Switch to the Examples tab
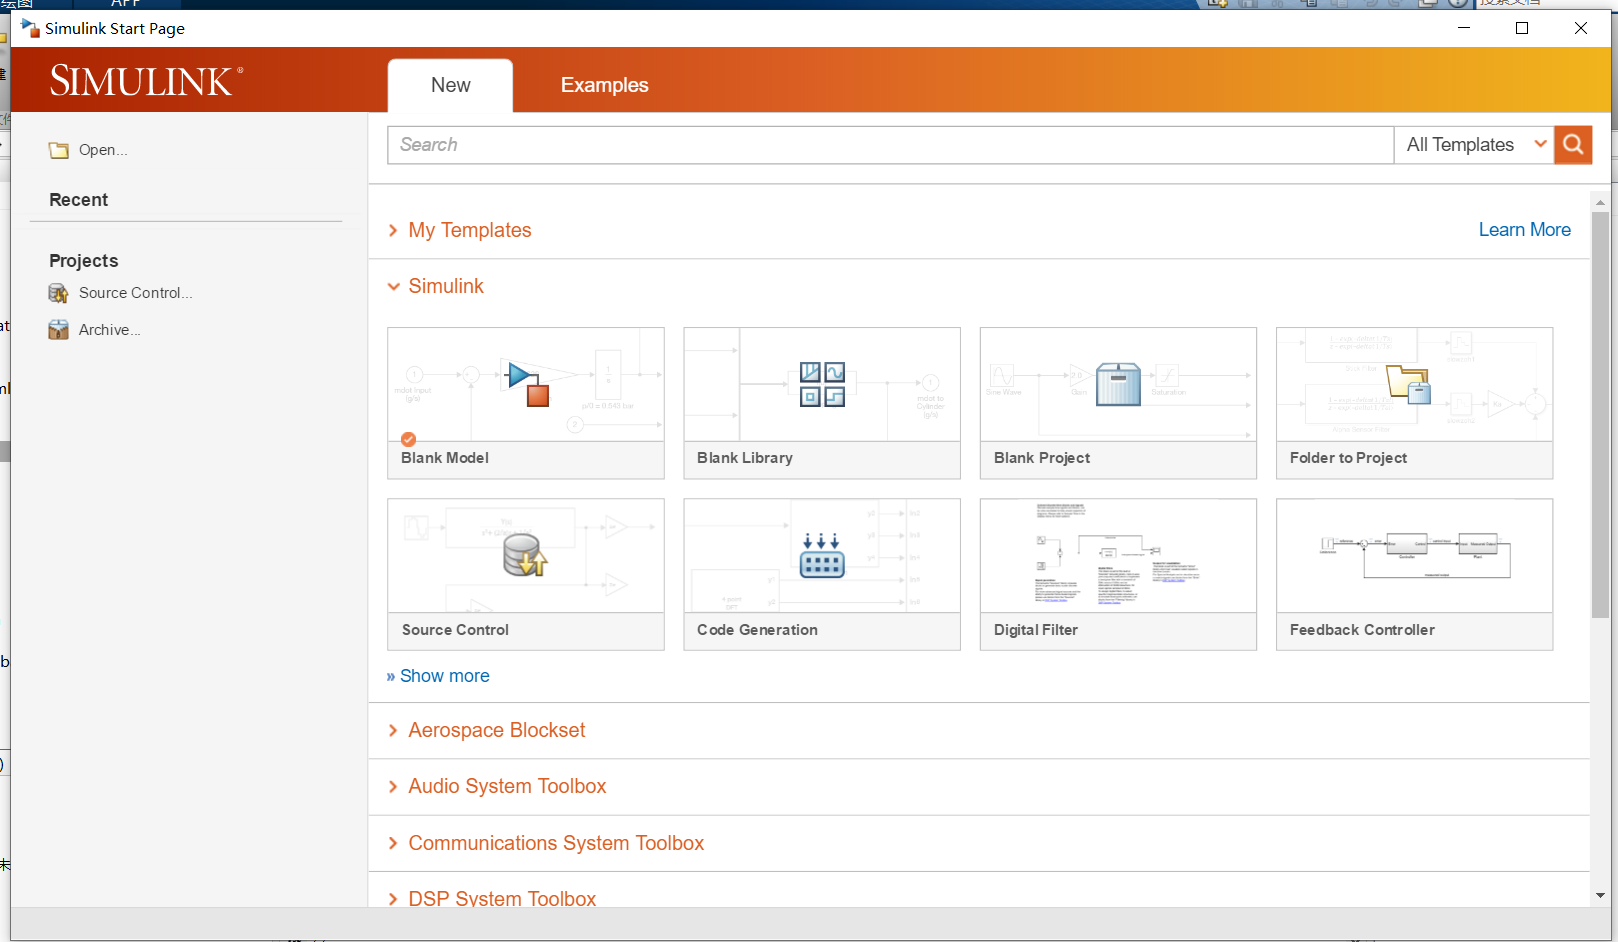This screenshot has height=942, width=1618. tap(605, 85)
